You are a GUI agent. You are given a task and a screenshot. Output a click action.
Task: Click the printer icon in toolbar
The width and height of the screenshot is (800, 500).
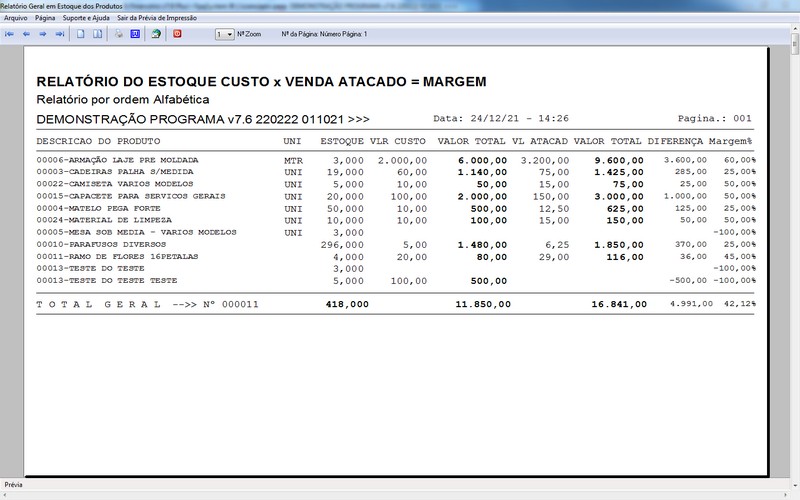tap(118, 34)
